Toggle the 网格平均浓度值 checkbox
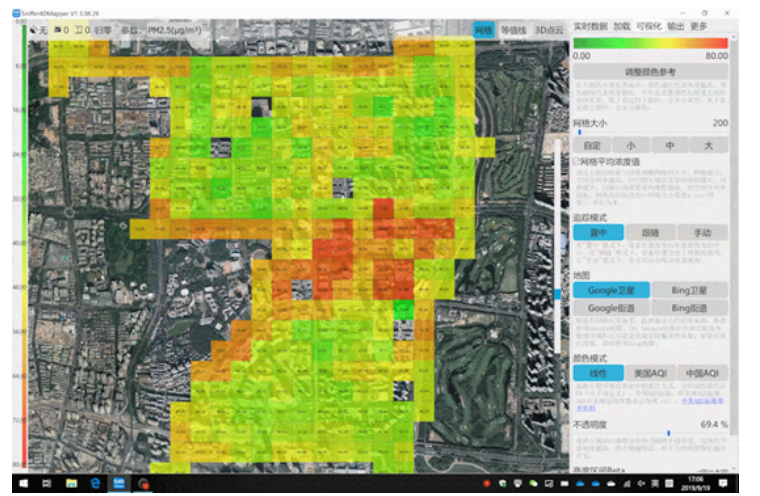The image size is (760, 496). 576,161
